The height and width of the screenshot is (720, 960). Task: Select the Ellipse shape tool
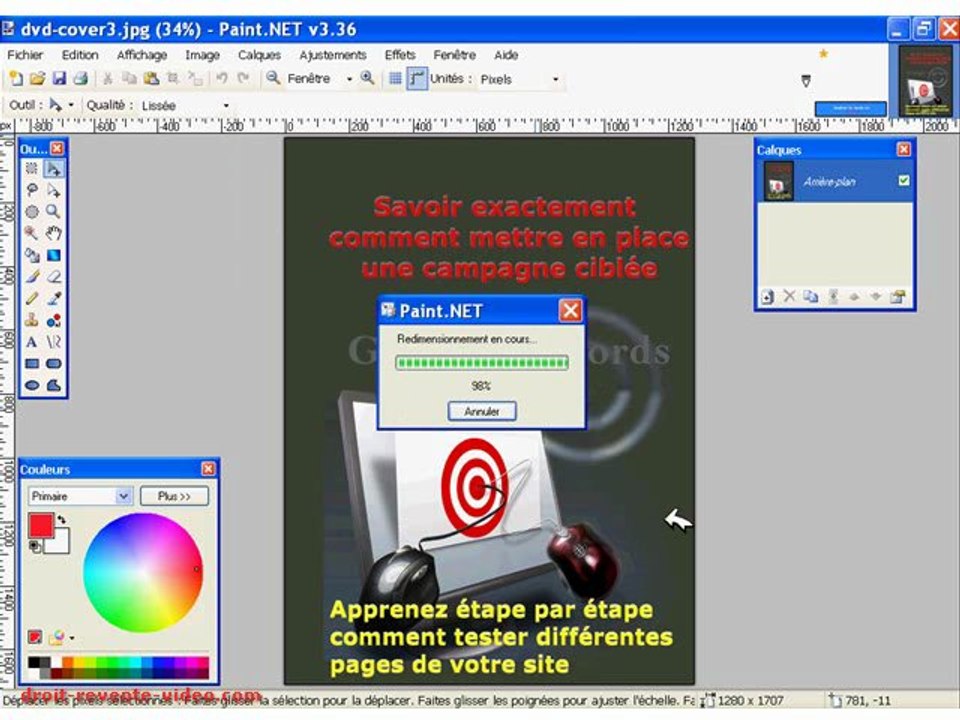point(32,385)
